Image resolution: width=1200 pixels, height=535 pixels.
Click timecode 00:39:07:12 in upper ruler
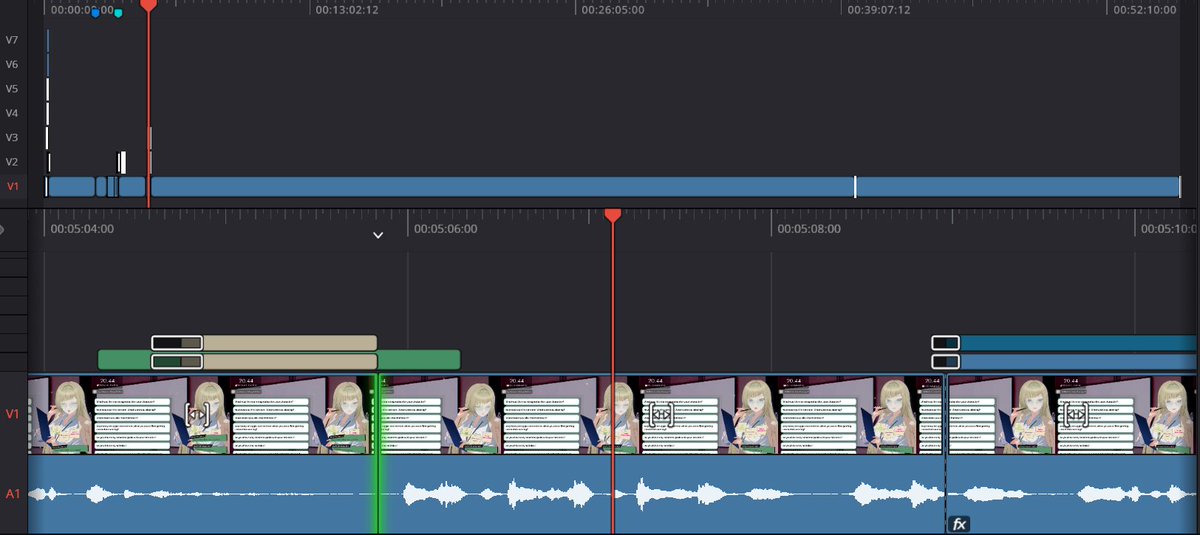pos(878,10)
